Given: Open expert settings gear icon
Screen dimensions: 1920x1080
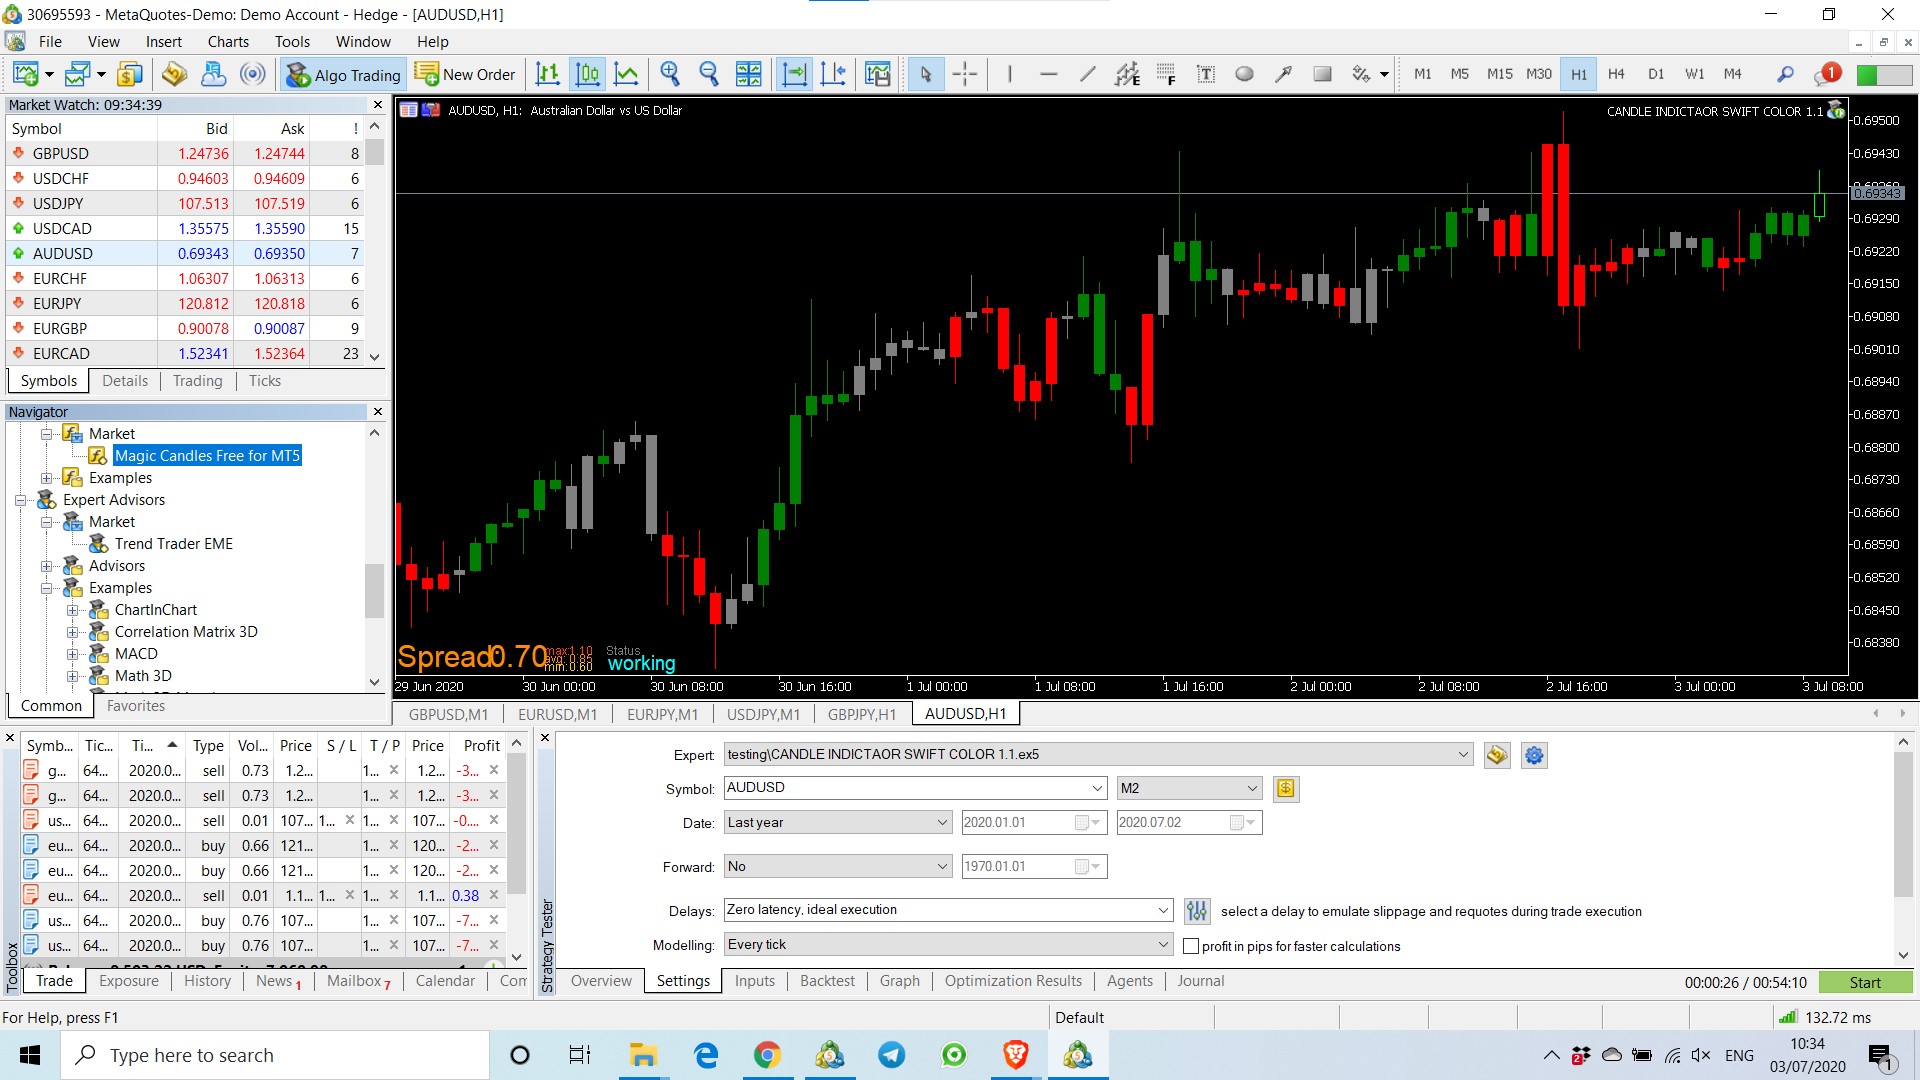Looking at the screenshot, I should (1534, 756).
